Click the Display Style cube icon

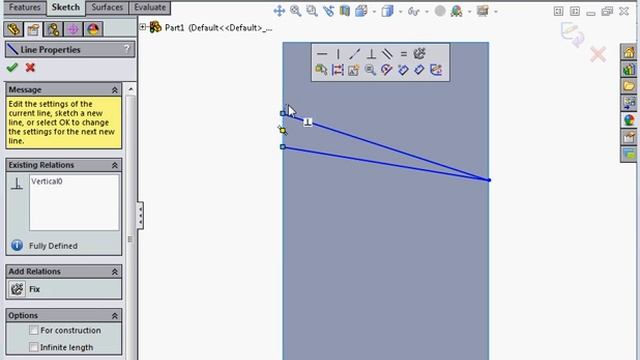pos(387,11)
